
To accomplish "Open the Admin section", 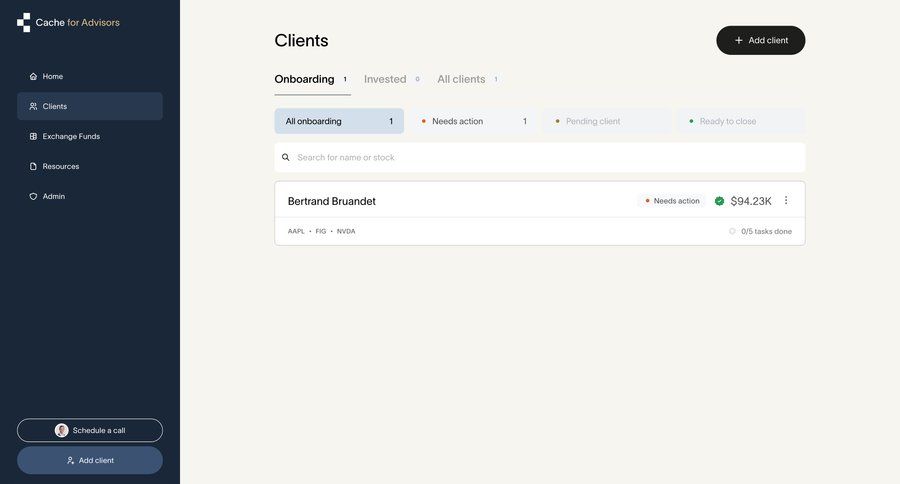I will coord(90,196).
